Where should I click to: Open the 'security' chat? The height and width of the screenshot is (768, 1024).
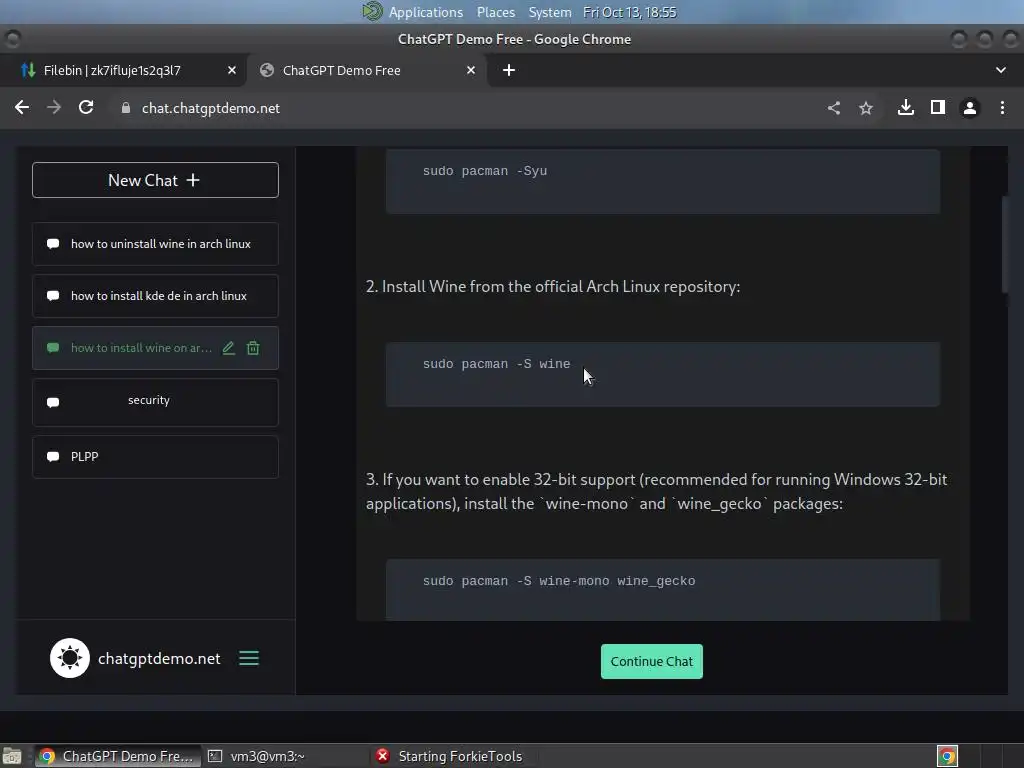[155, 402]
